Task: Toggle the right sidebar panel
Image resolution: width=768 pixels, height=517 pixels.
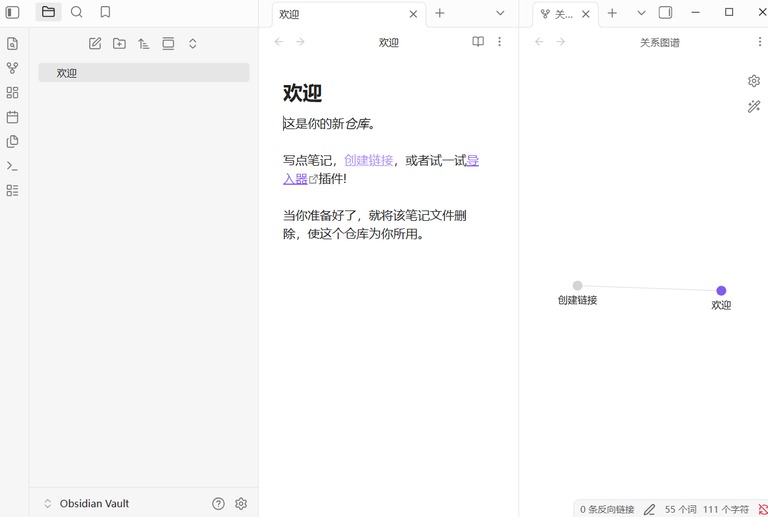Action: [x=665, y=12]
